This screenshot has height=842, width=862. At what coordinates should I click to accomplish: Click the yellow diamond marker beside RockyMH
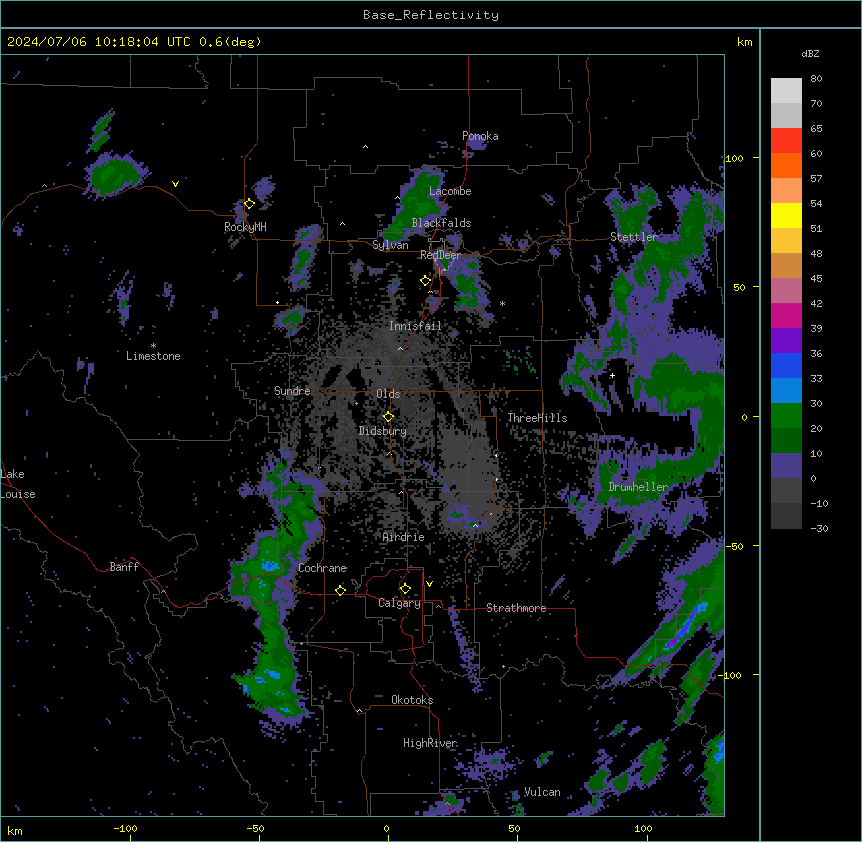[250, 203]
